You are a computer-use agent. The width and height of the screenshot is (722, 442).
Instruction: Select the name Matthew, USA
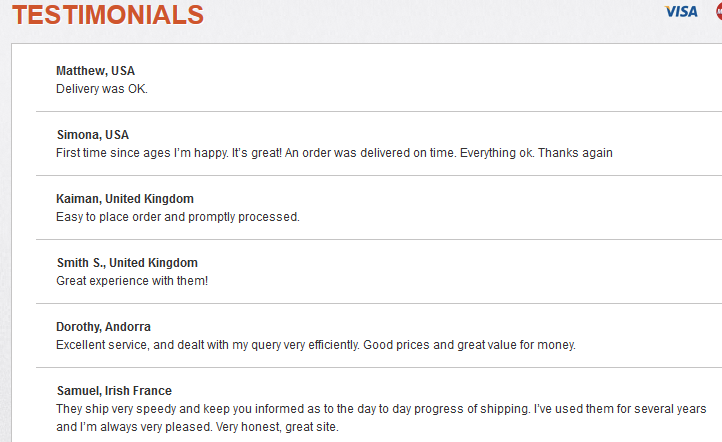tap(95, 71)
